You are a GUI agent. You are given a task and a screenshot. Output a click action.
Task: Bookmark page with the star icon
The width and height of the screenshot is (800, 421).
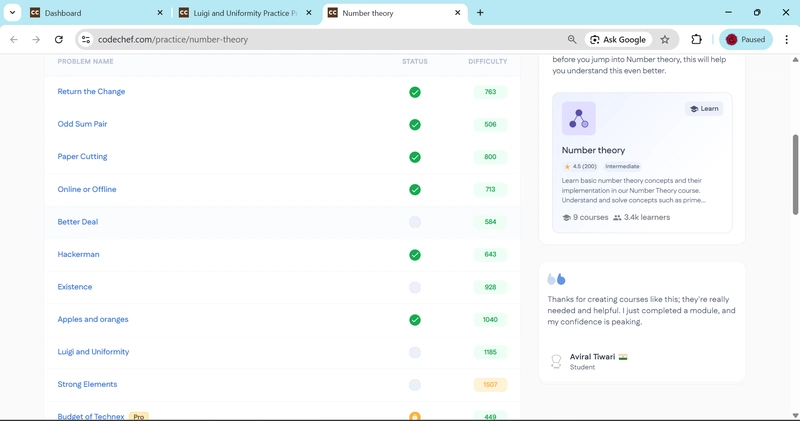pos(665,40)
